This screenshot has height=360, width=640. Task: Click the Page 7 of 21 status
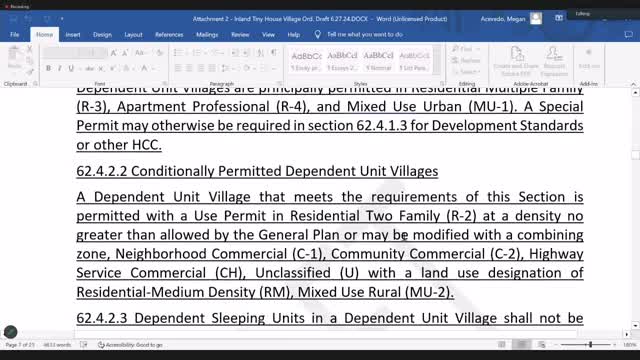[x=20, y=345]
